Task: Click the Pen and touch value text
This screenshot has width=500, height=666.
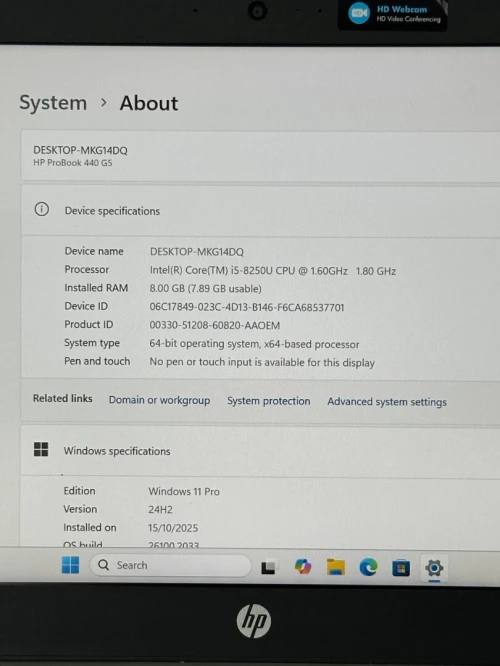Action: click(x=262, y=362)
